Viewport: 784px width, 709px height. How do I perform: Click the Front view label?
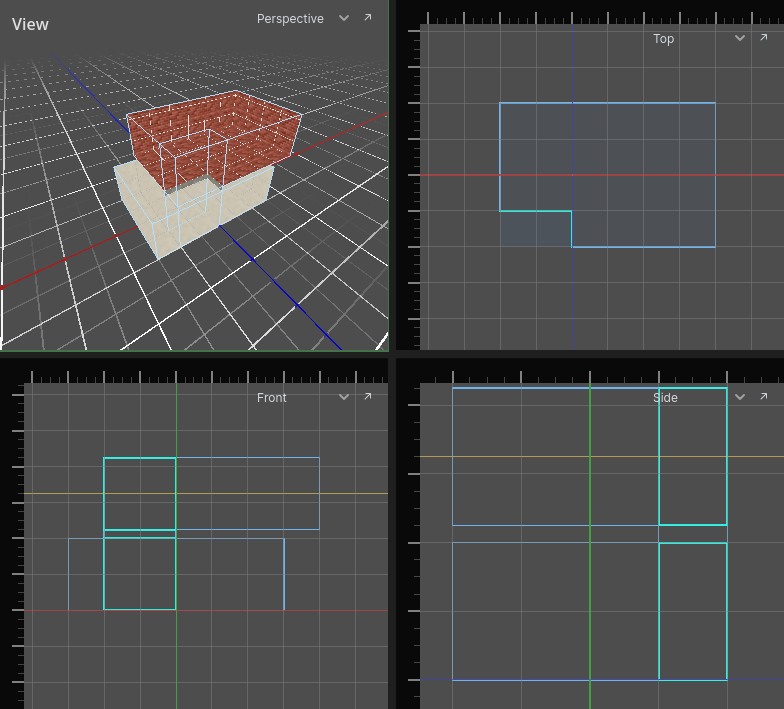point(272,398)
